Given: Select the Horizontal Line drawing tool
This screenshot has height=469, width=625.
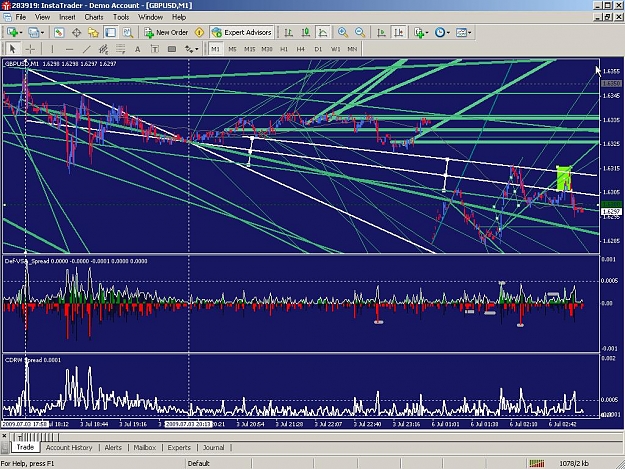Looking at the screenshot, I should tap(69, 49).
